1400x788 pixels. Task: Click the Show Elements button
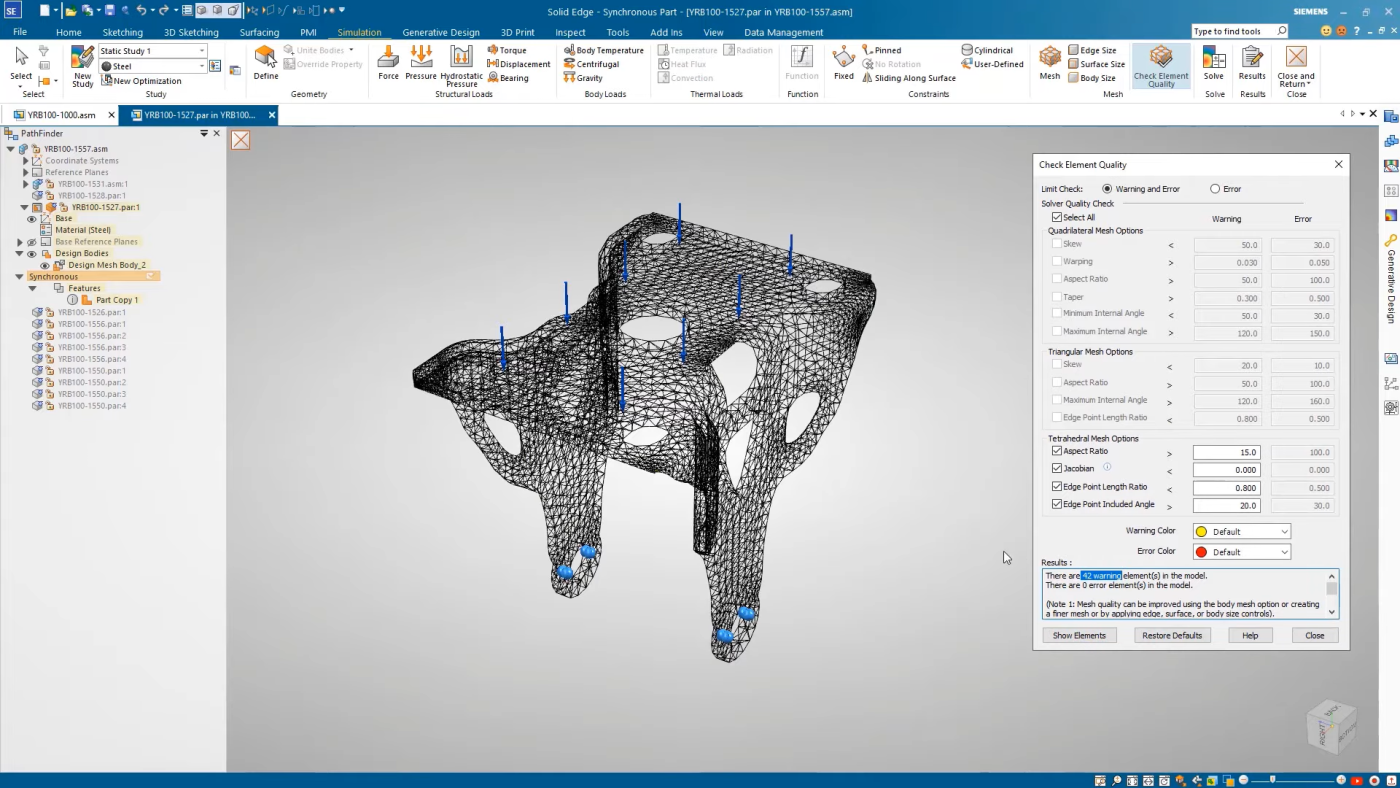point(1079,635)
